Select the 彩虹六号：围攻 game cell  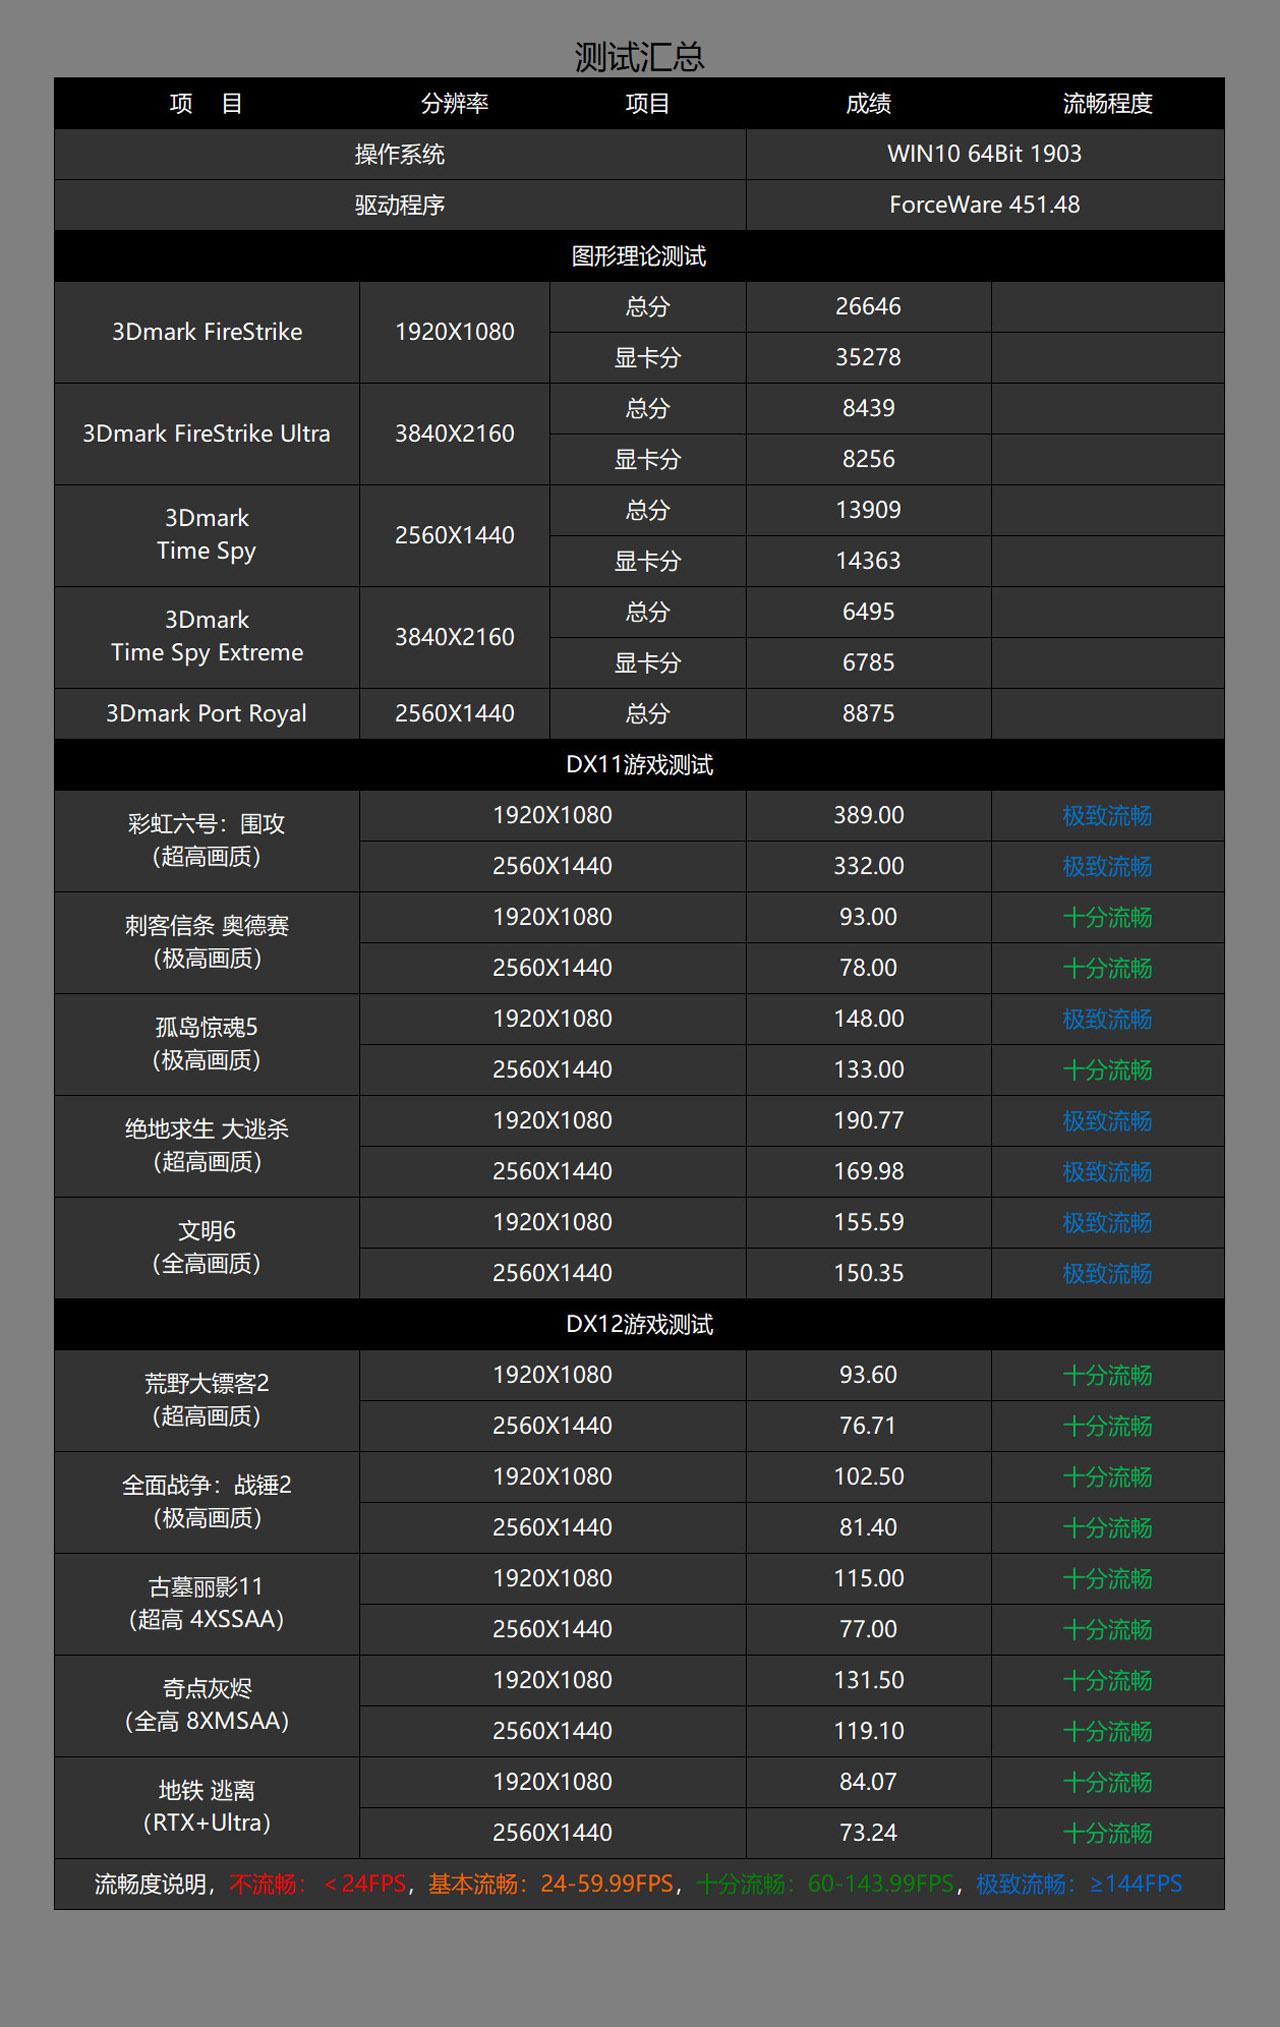207,841
